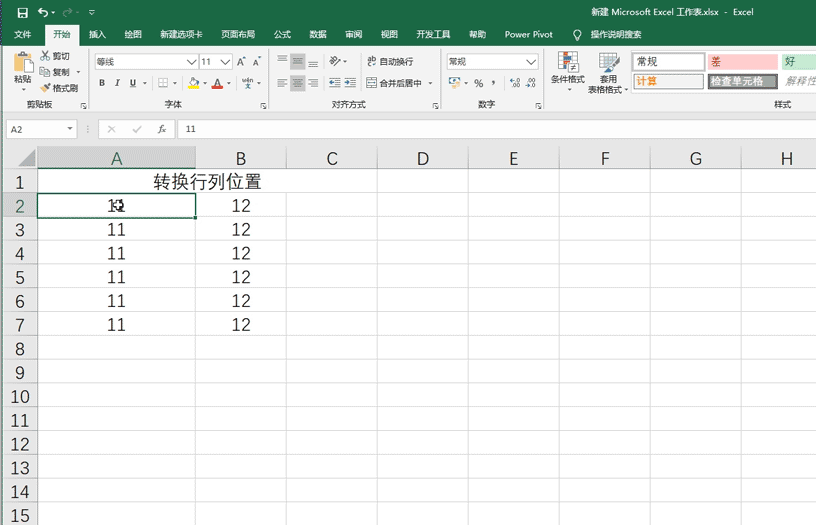Increase decimal places icon
The height and width of the screenshot is (525, 816).
(515, 83)
